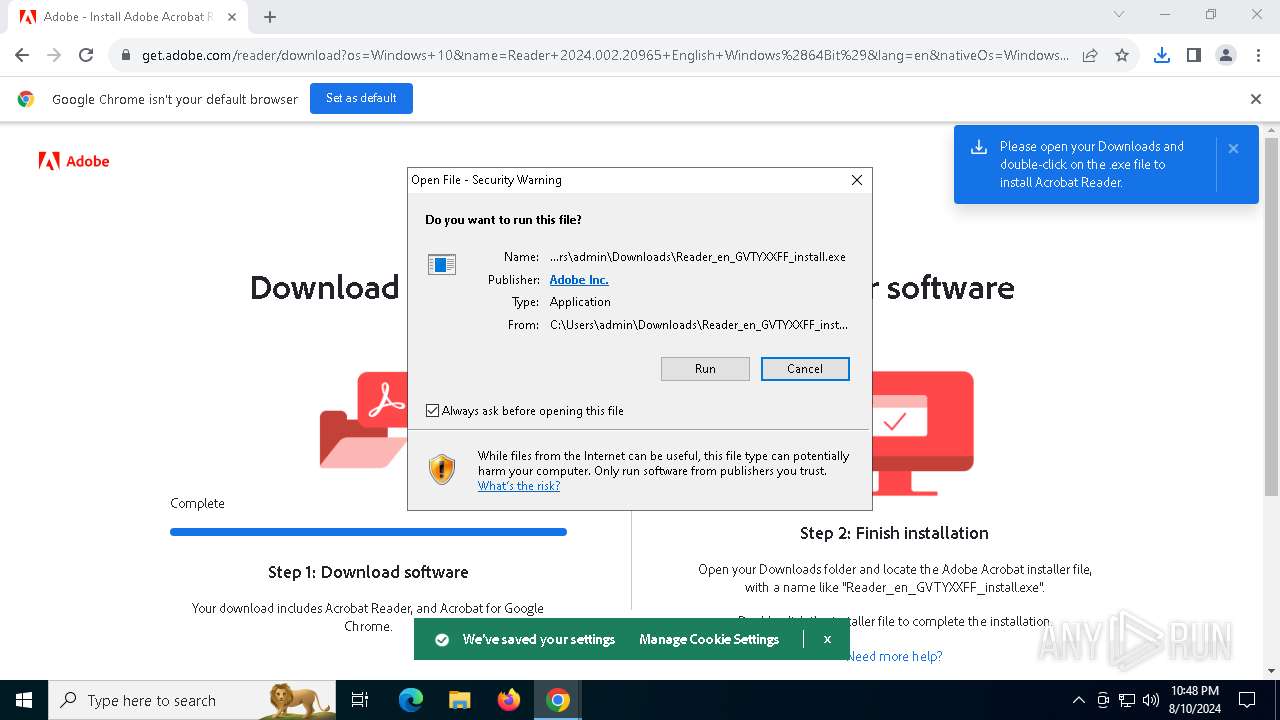Open Chrome tab search dropdown

[x=1119, y=14]
